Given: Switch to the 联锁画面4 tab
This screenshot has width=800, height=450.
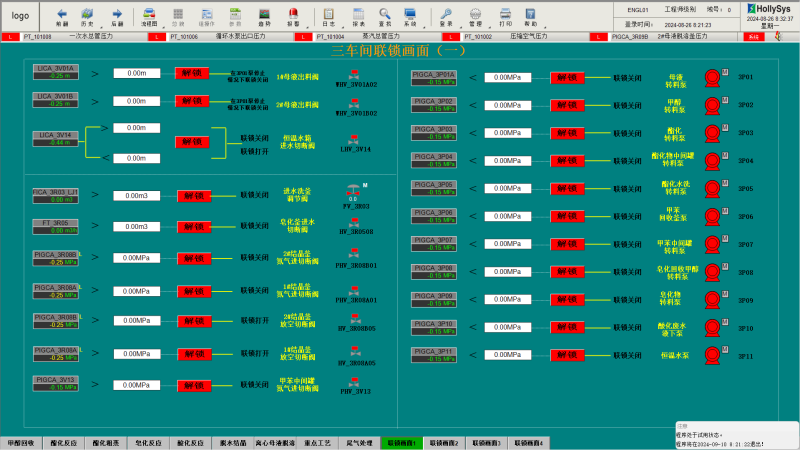Looking at the screenshot, I should click(529, 443).
